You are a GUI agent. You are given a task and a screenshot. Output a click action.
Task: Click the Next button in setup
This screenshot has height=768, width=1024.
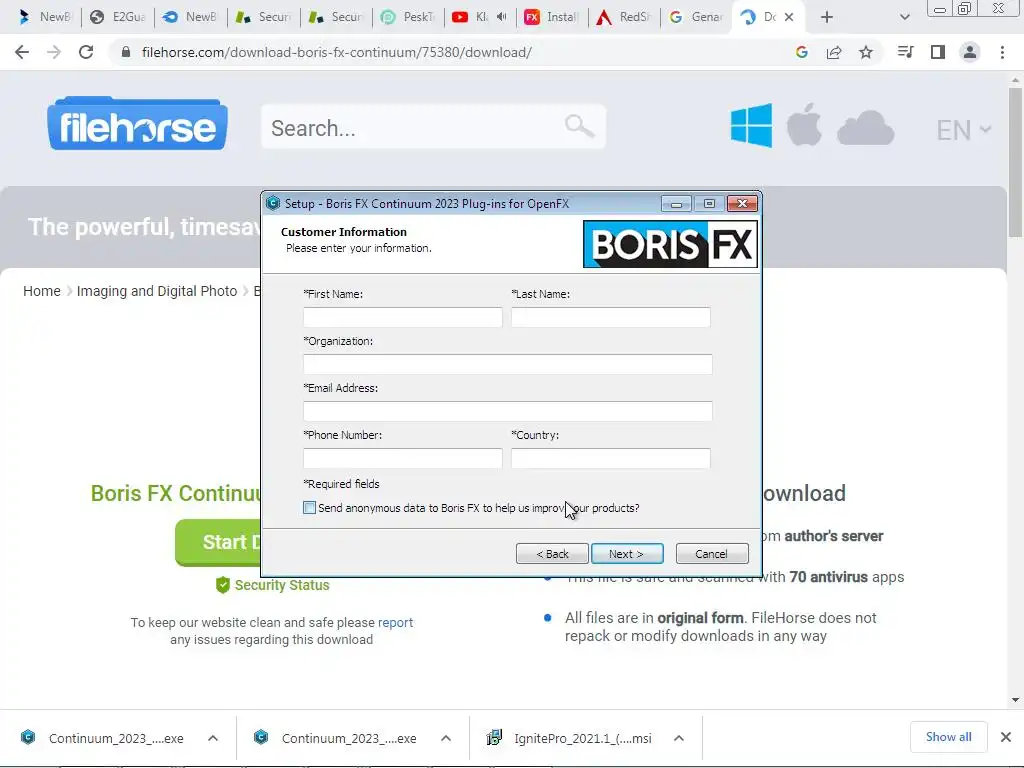627,554
